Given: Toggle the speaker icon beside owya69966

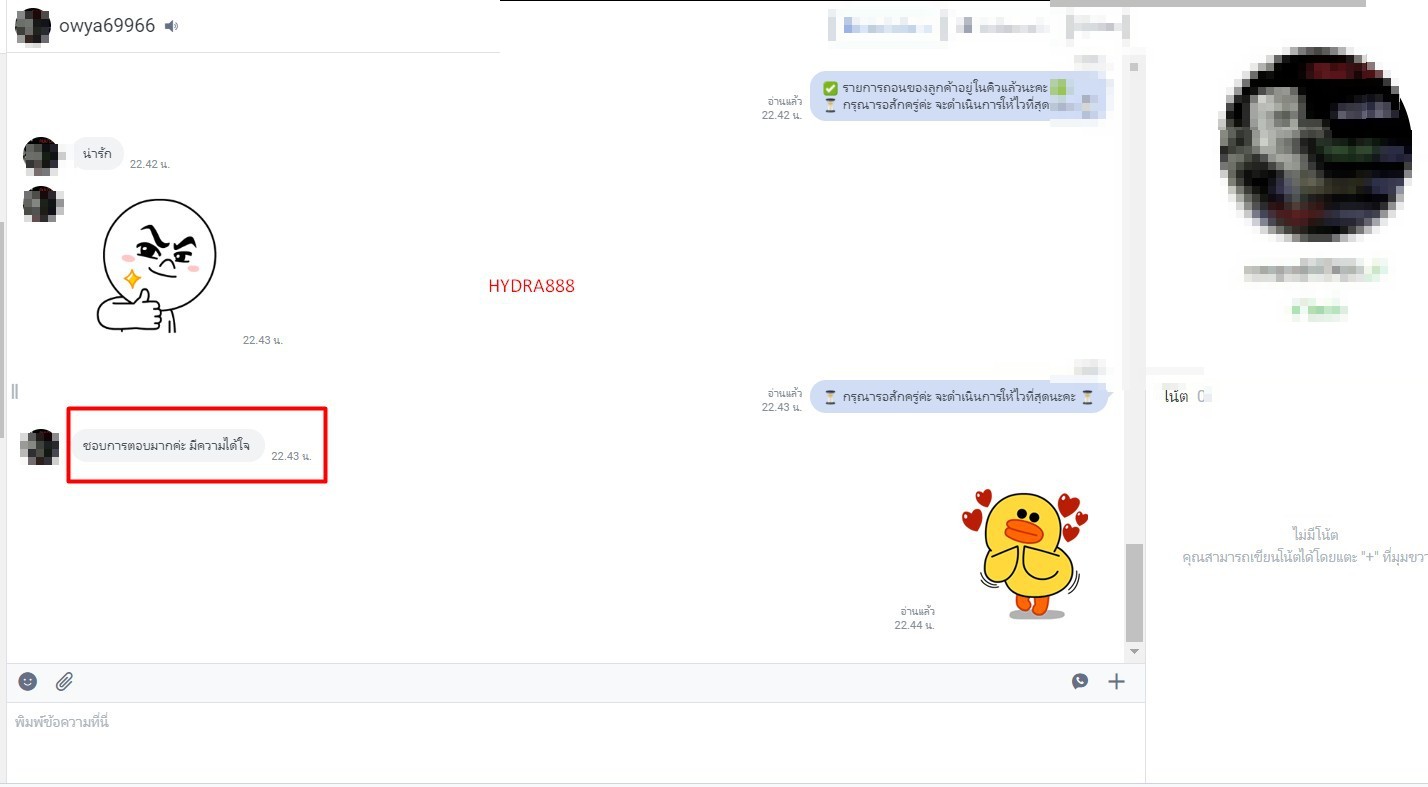Looking at the screenshot, I should tap(171, 26).
